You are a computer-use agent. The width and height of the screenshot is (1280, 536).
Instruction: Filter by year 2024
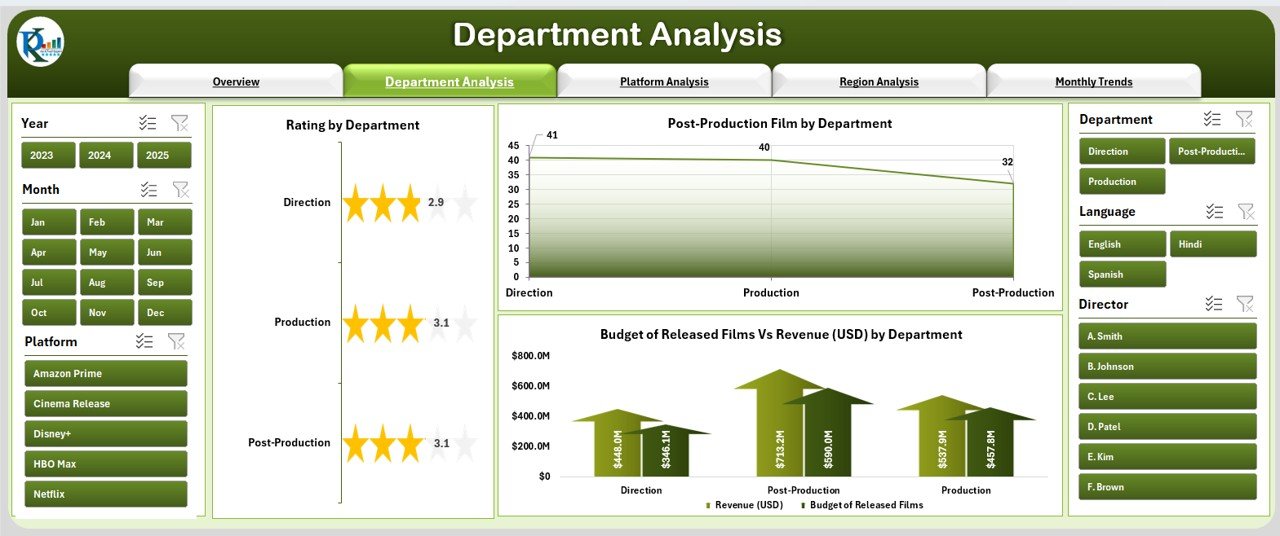click(x=99, y=155)
